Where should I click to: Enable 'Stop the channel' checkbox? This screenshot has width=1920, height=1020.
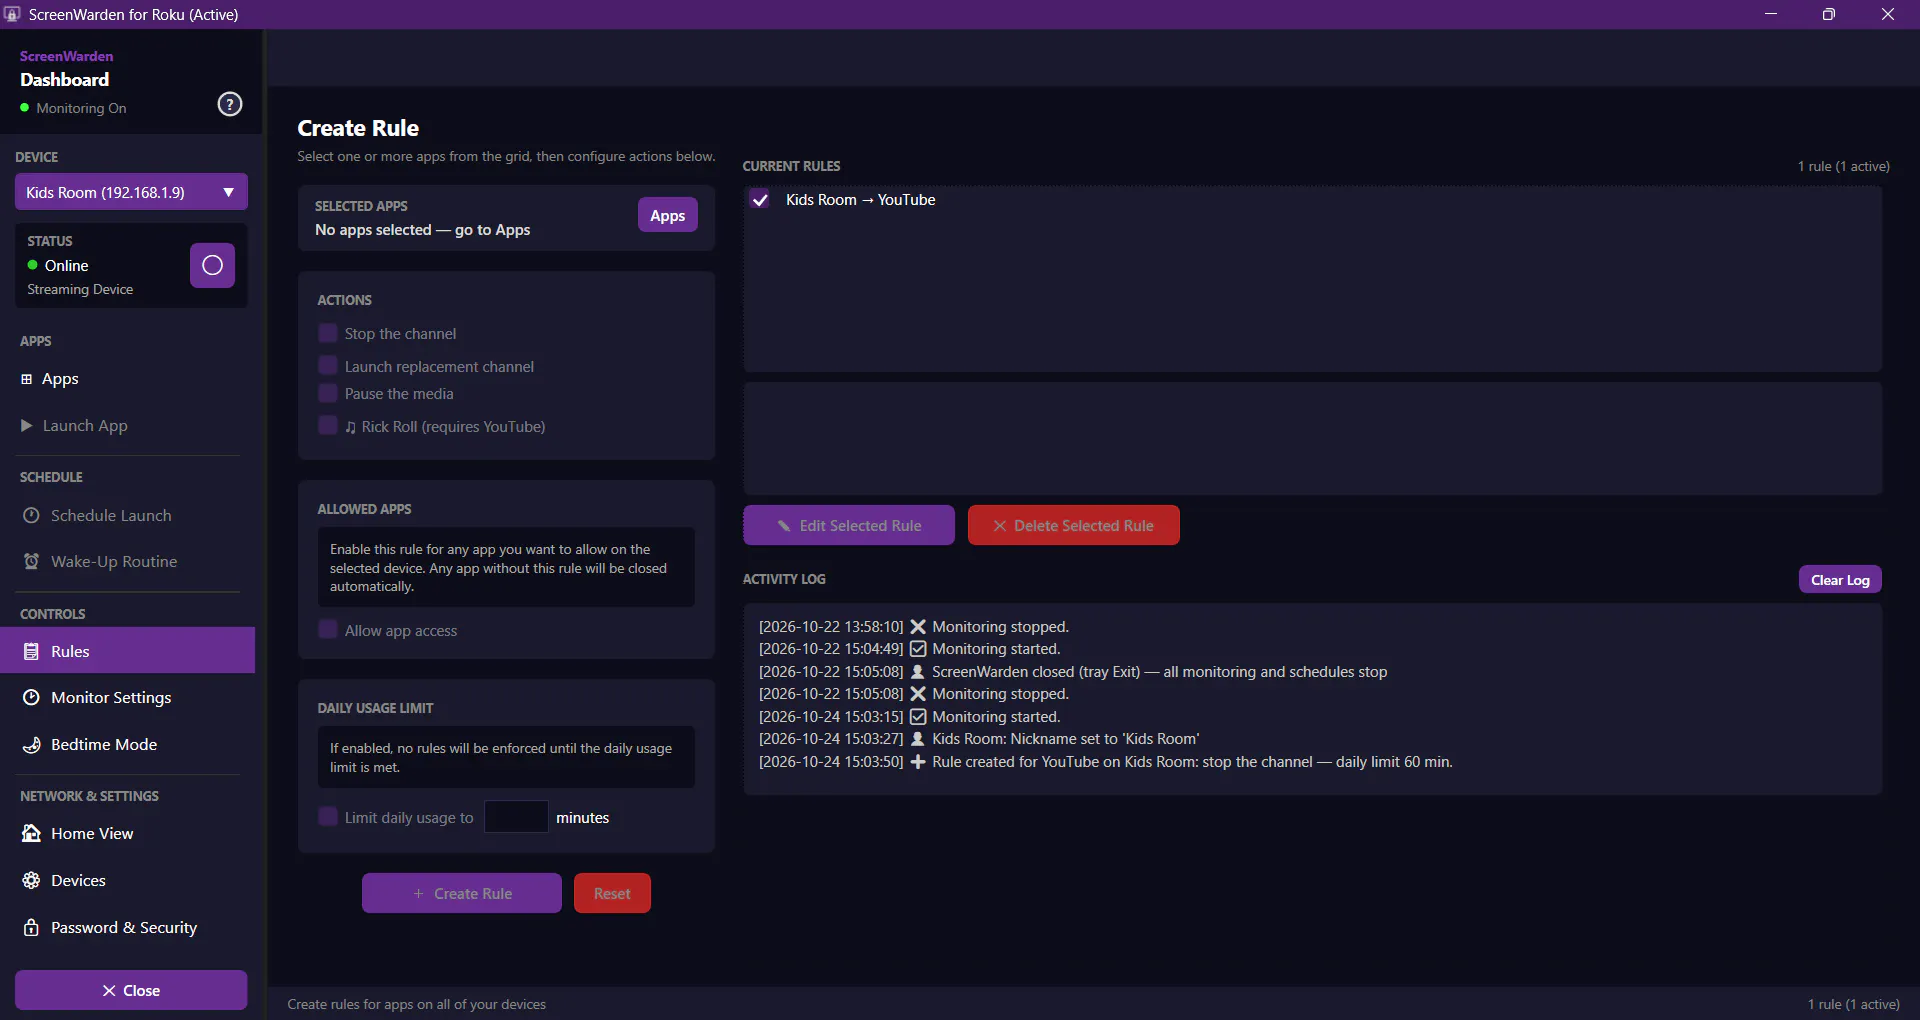(328, 333)
